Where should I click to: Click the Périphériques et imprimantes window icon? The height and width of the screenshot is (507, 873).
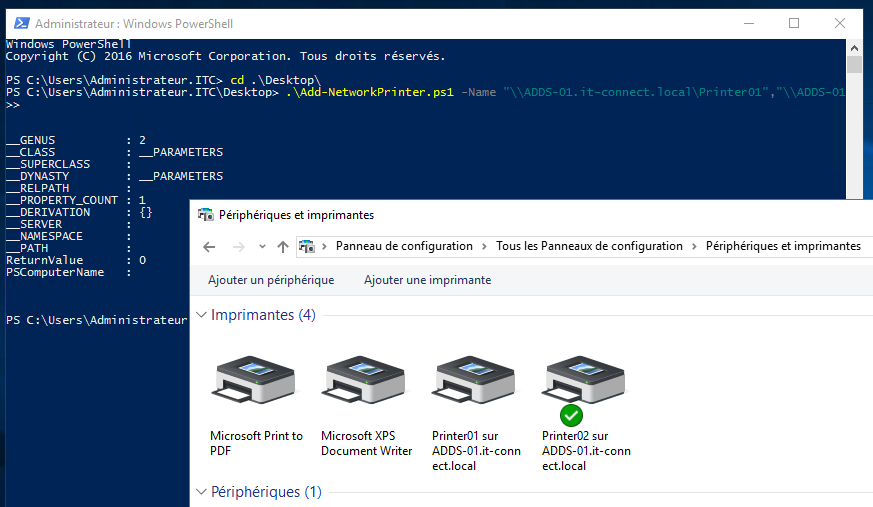(205, 215)
